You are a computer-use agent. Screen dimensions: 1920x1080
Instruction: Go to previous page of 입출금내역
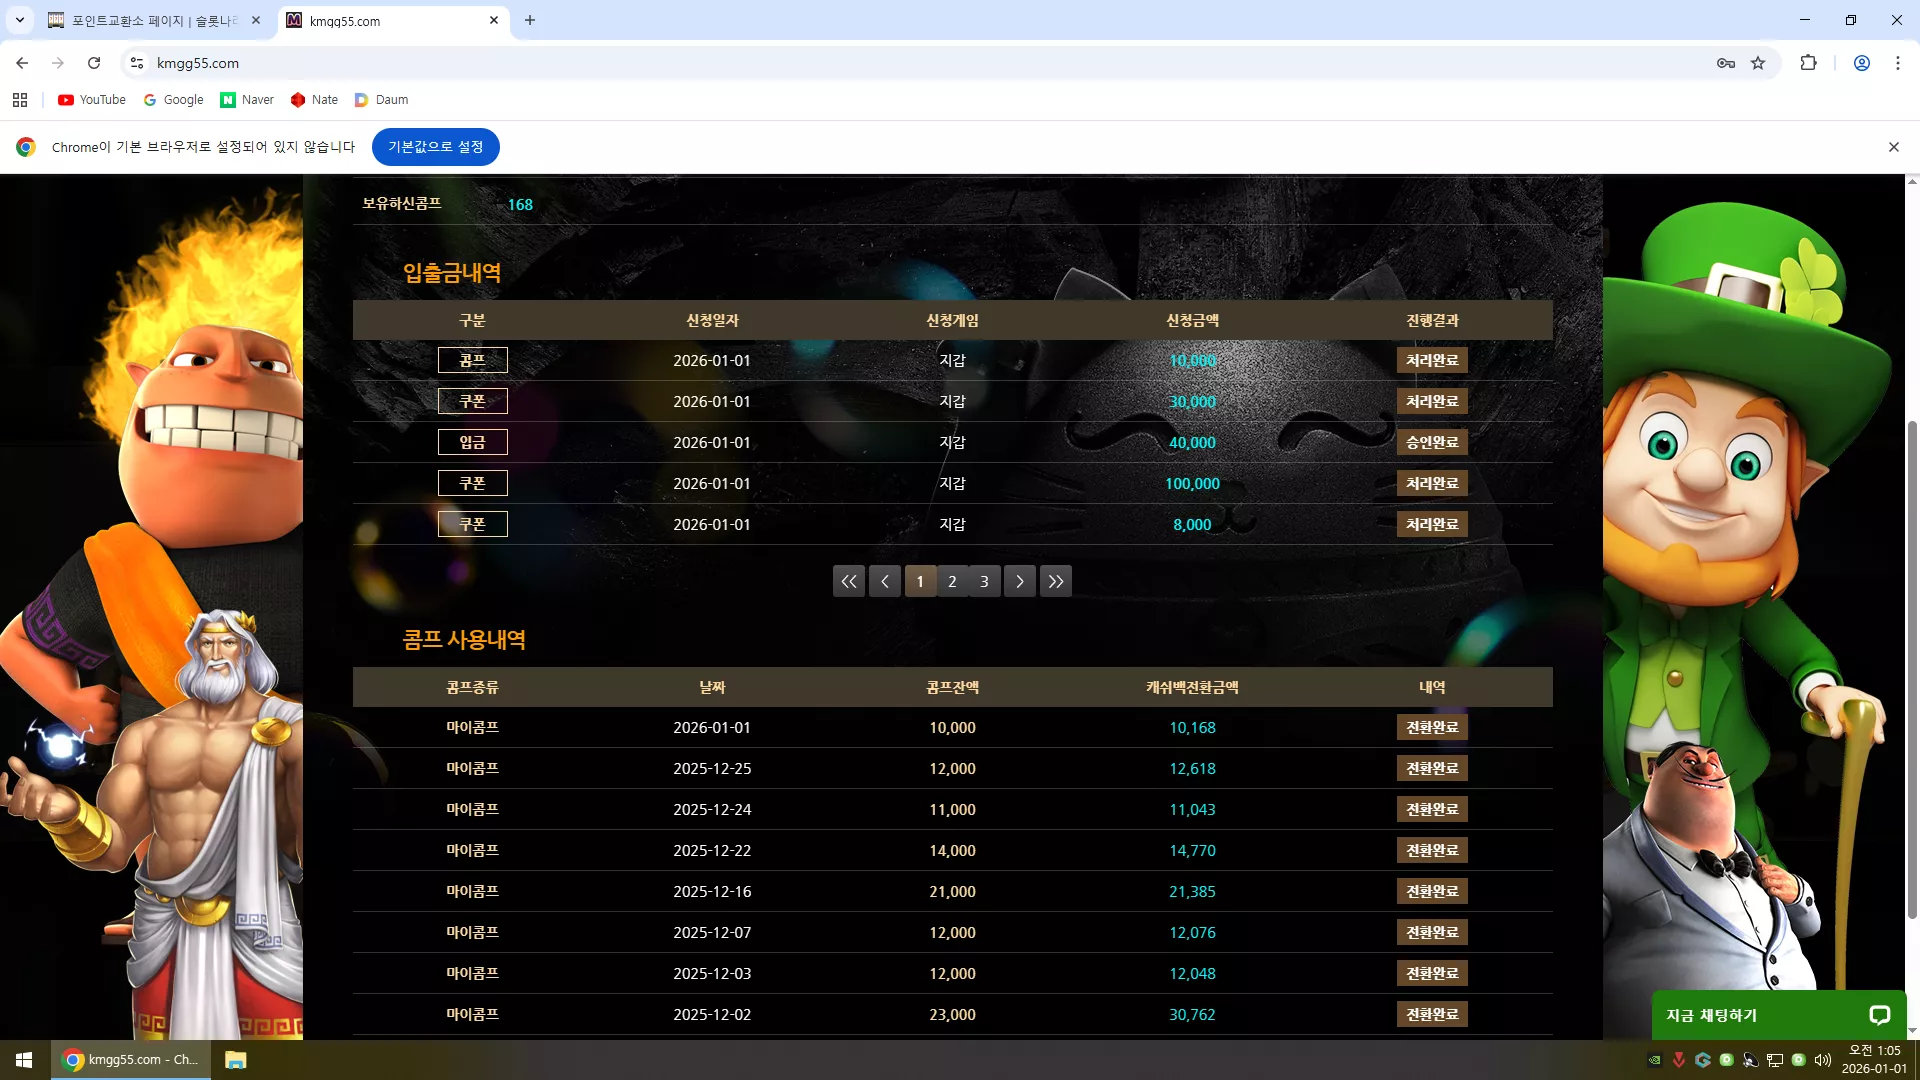885,581
